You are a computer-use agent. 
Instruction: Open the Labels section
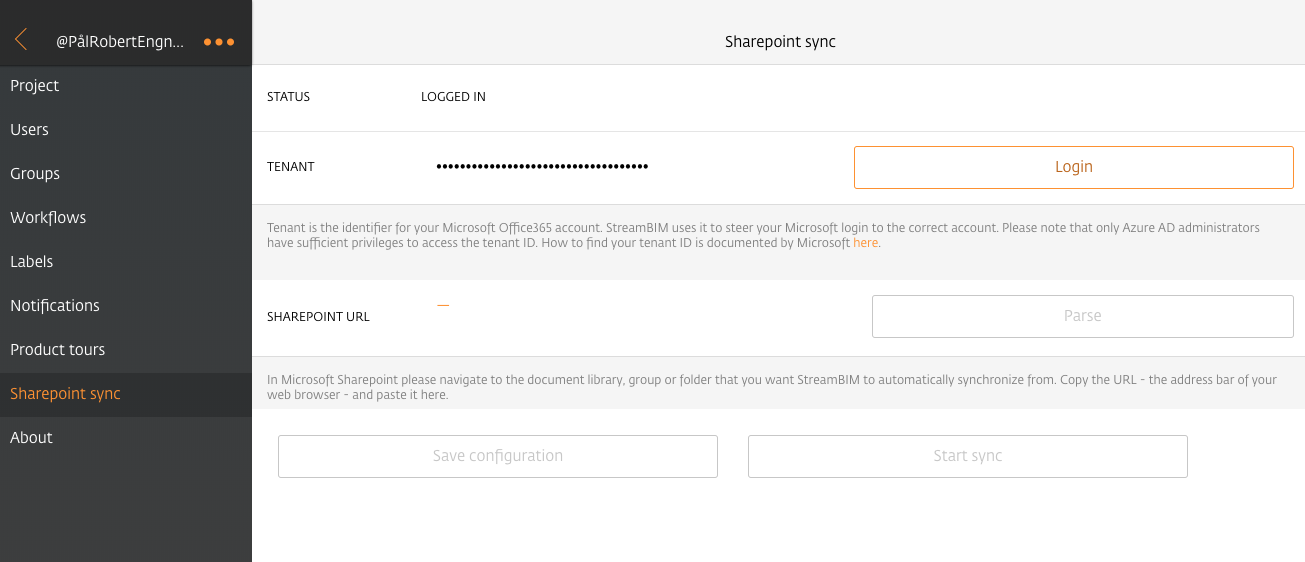(x=126, y=262)
